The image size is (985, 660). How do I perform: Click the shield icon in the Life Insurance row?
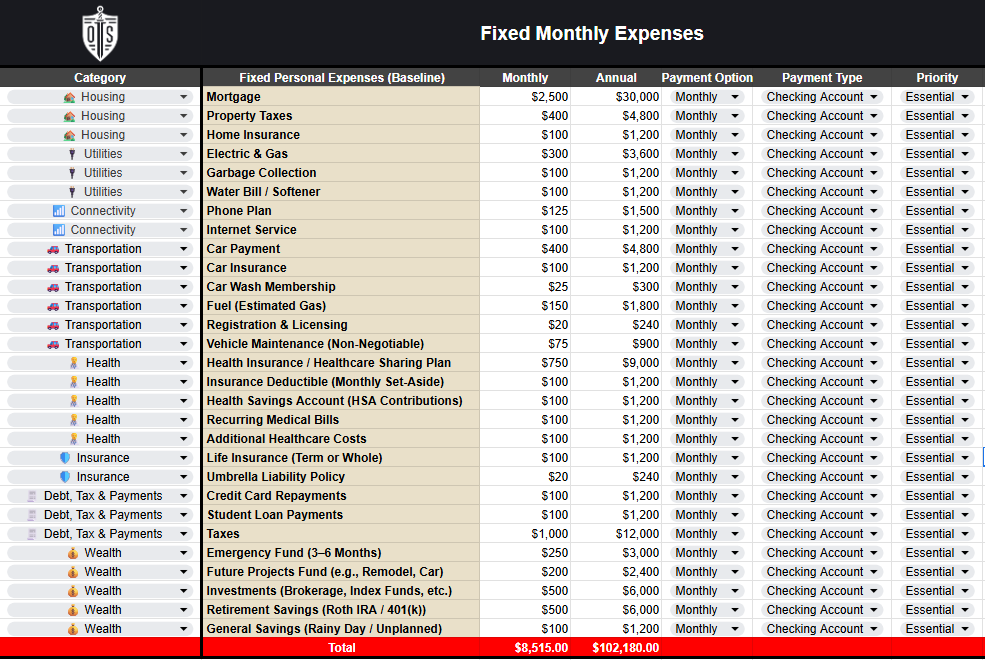tap(65, 458)
